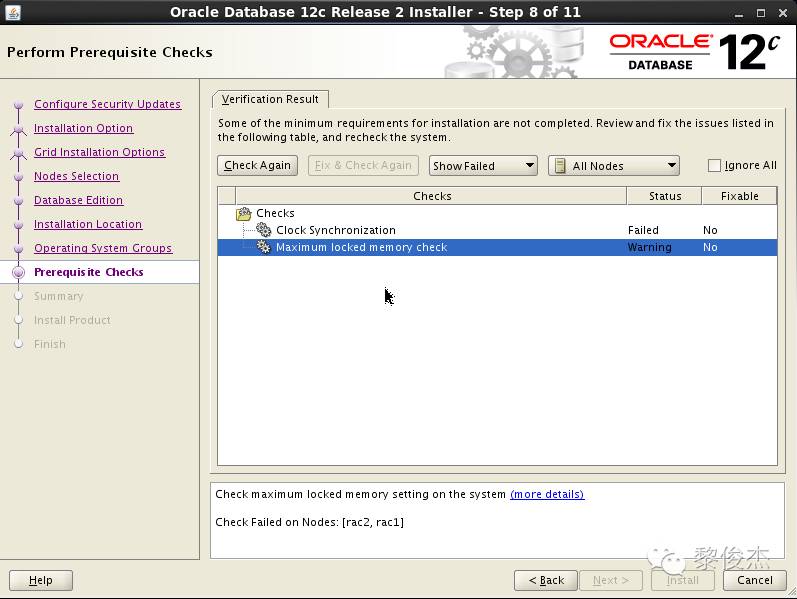
Task: Click the Check Again button
Action: click(x=257, y=165)
